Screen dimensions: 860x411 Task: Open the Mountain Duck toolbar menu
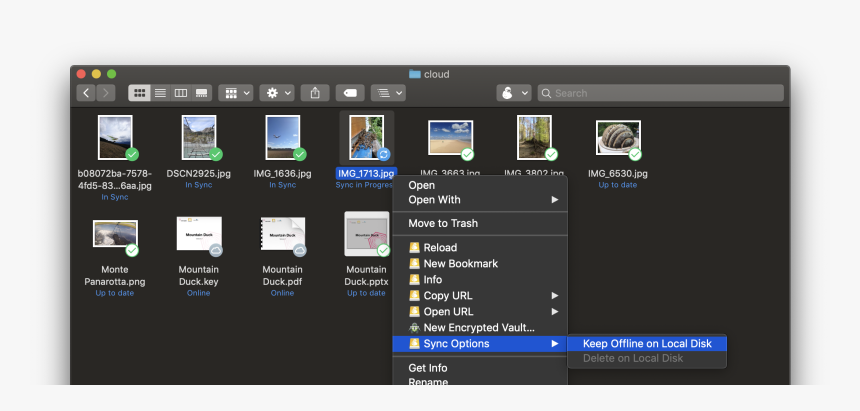(513, 93)
